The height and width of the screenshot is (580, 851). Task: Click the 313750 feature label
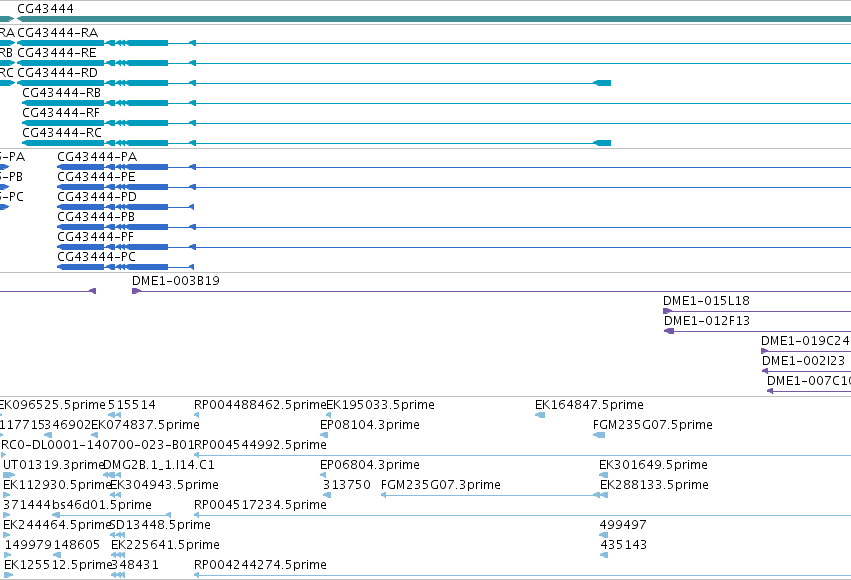coord(347,485)
